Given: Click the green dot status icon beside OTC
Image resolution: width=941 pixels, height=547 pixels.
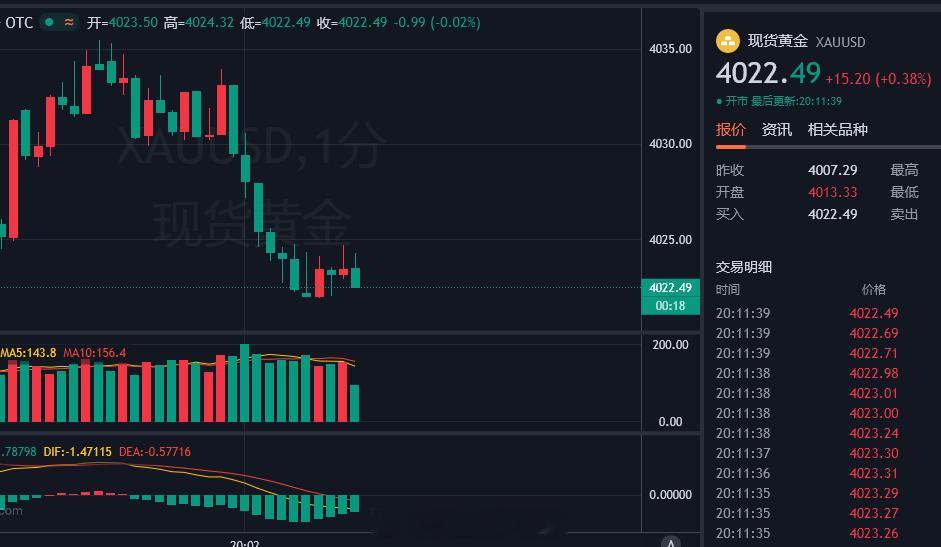Looking at the screenshot, I should point(49,22).
